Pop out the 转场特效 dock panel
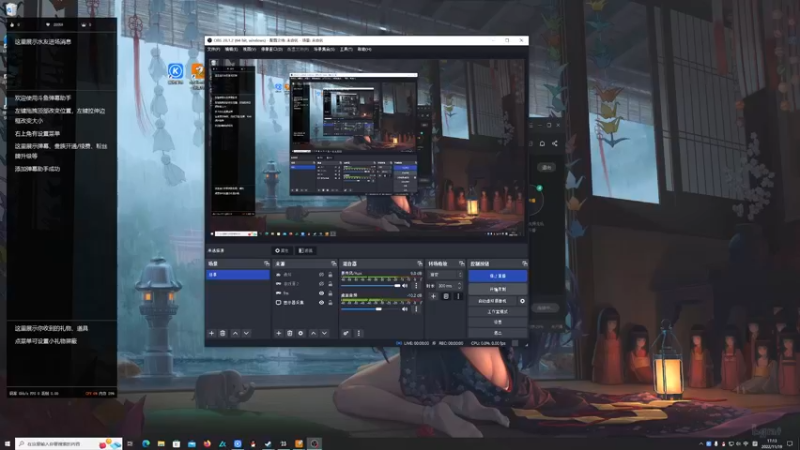Viewport: 800px width, 450px height. coord(462,264)
